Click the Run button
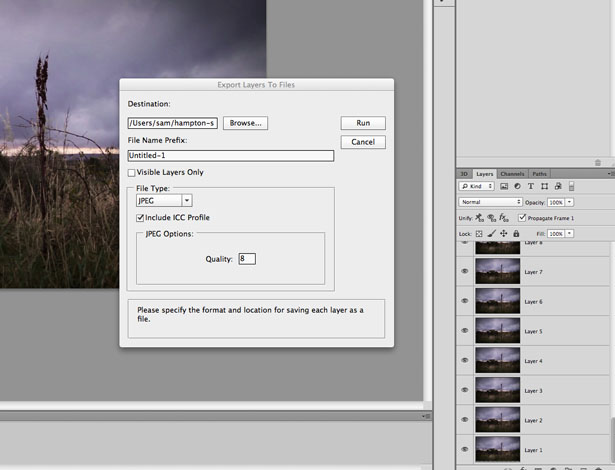The height and width of the screenshot is (470, 615). pyautogui.click(x=363, y=123)
